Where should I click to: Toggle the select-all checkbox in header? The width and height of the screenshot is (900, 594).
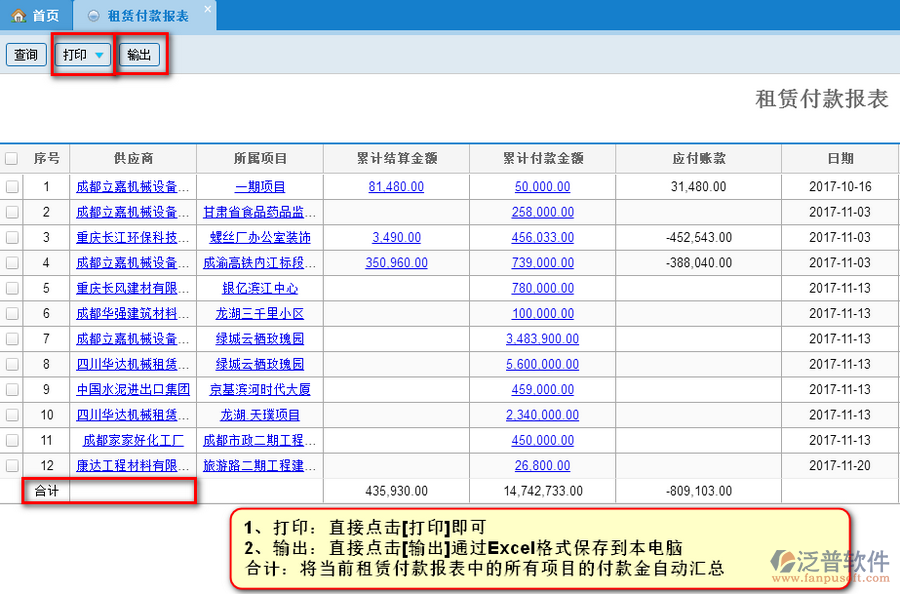pyautogui.click(x=11, y=158)
